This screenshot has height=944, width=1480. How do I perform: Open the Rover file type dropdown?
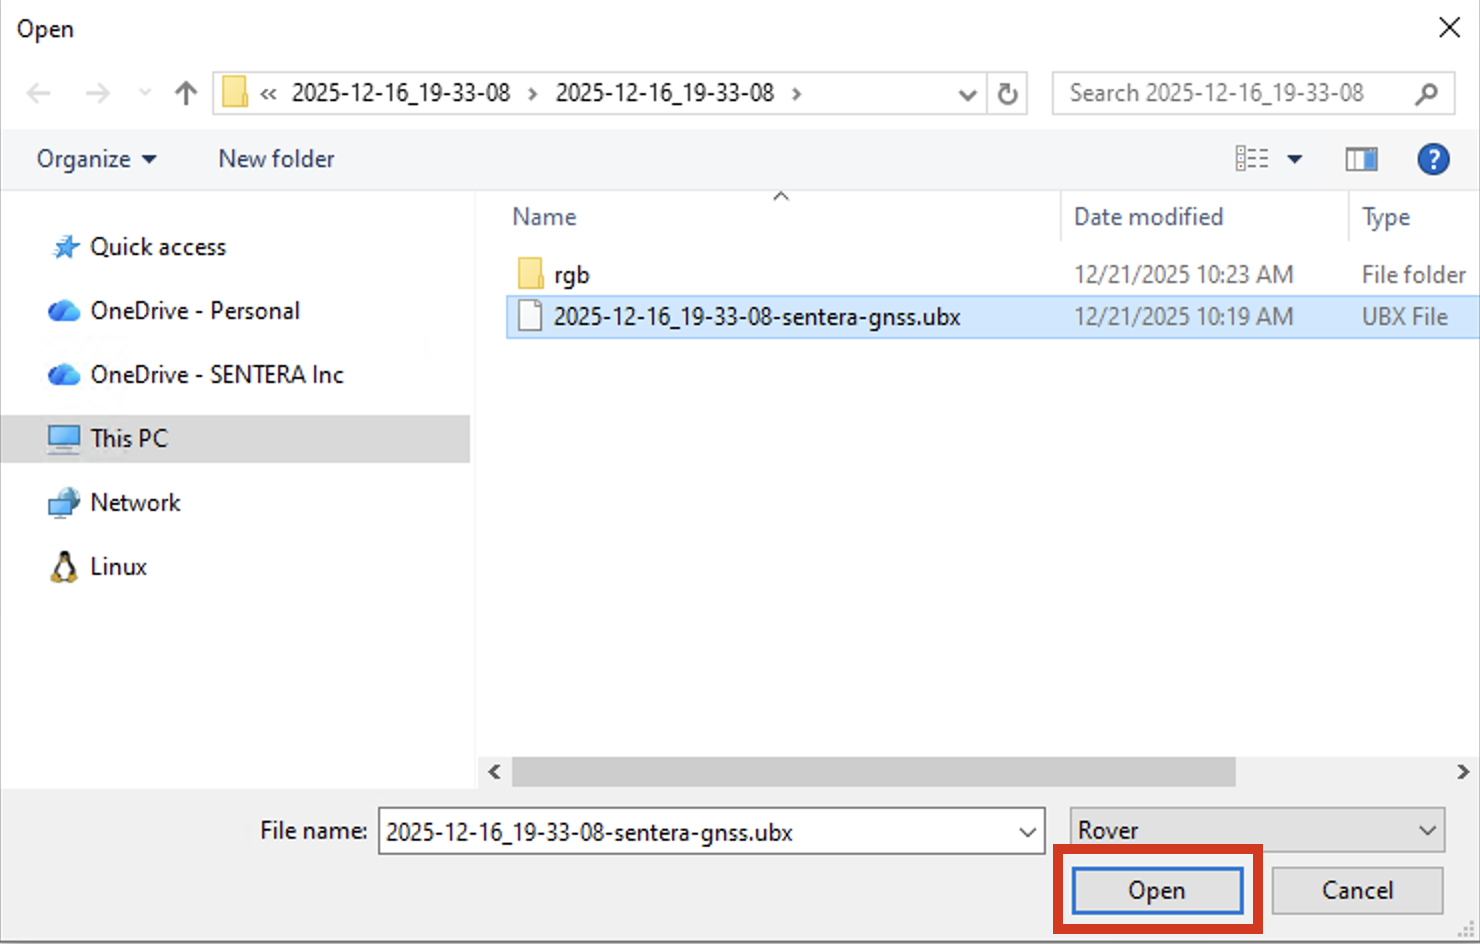pyautogui.click(x=1257, y=831)
